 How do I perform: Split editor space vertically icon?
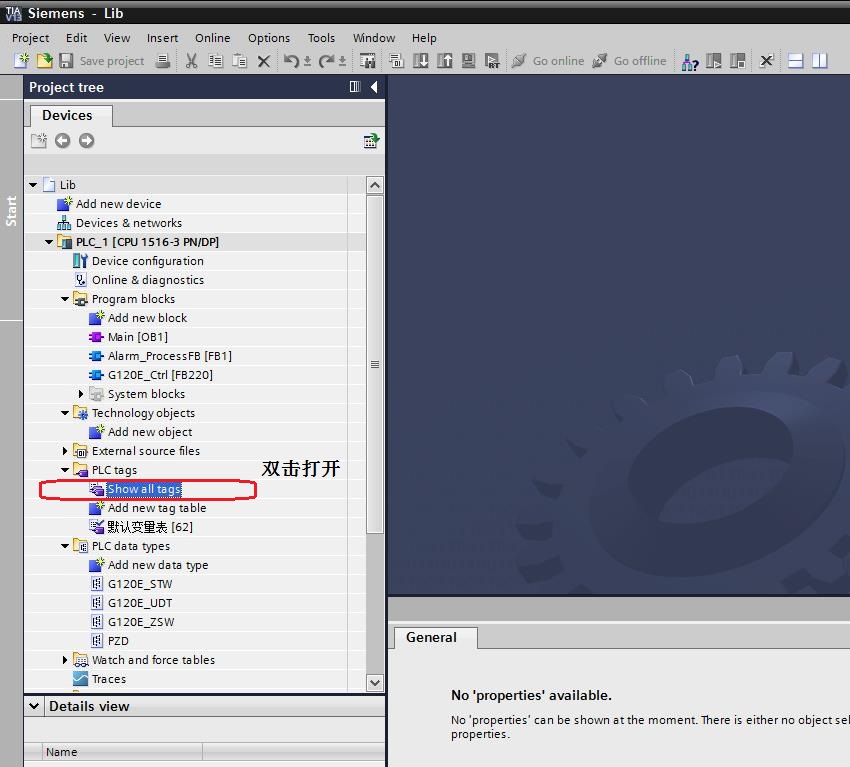820,61
